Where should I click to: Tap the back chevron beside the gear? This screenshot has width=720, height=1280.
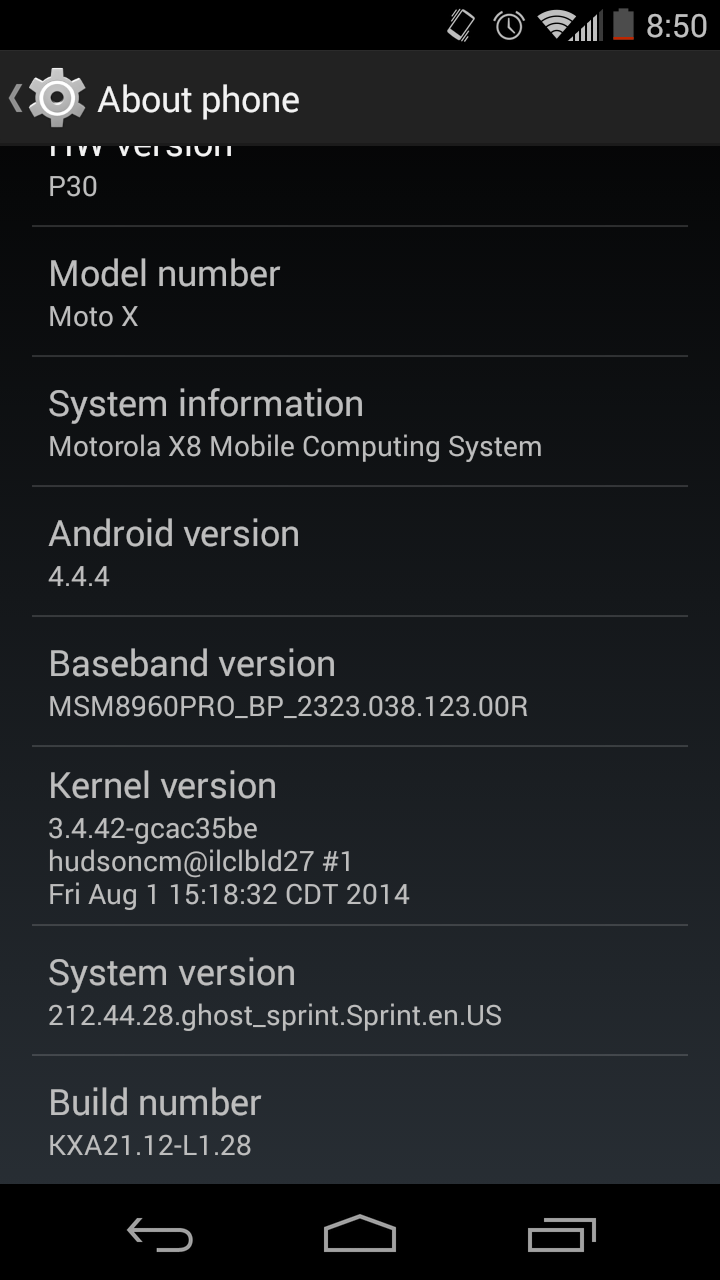click(15, 98)
